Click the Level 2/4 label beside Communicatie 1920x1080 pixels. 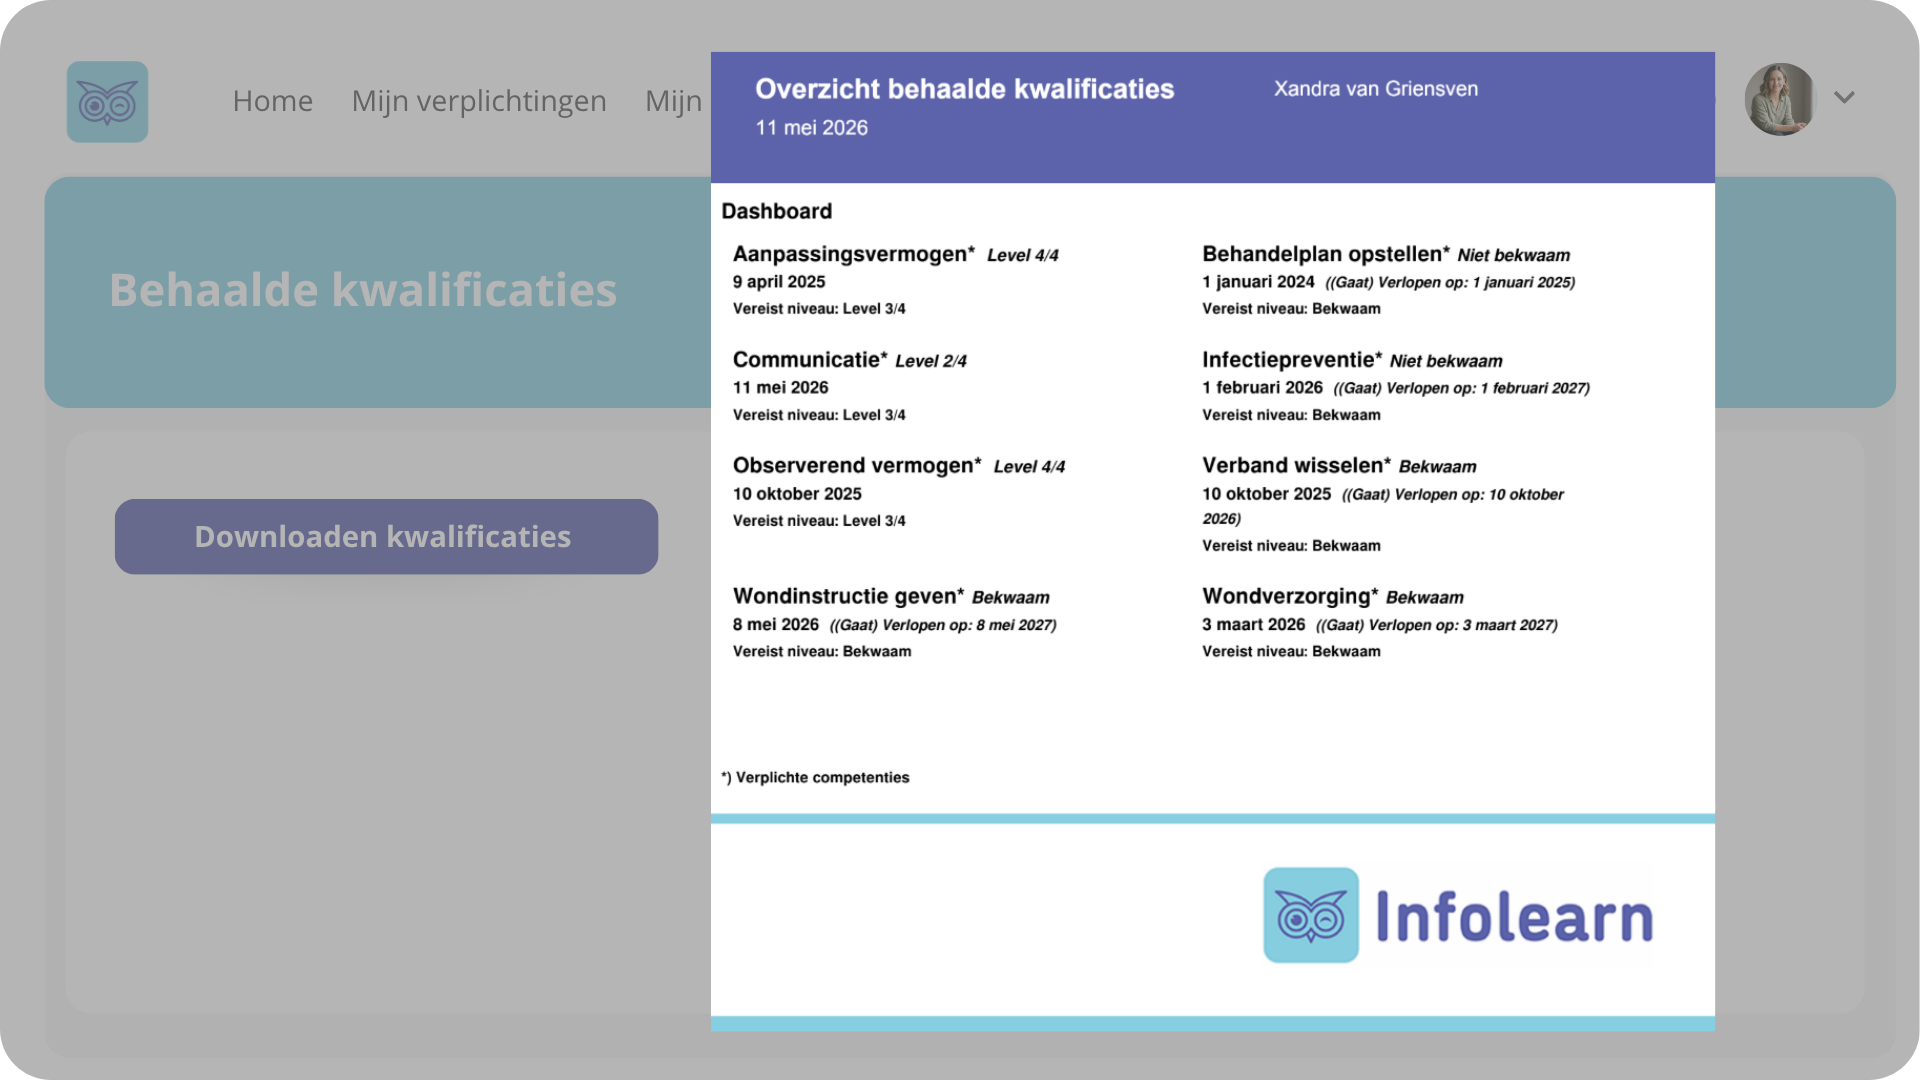(931, 361)
